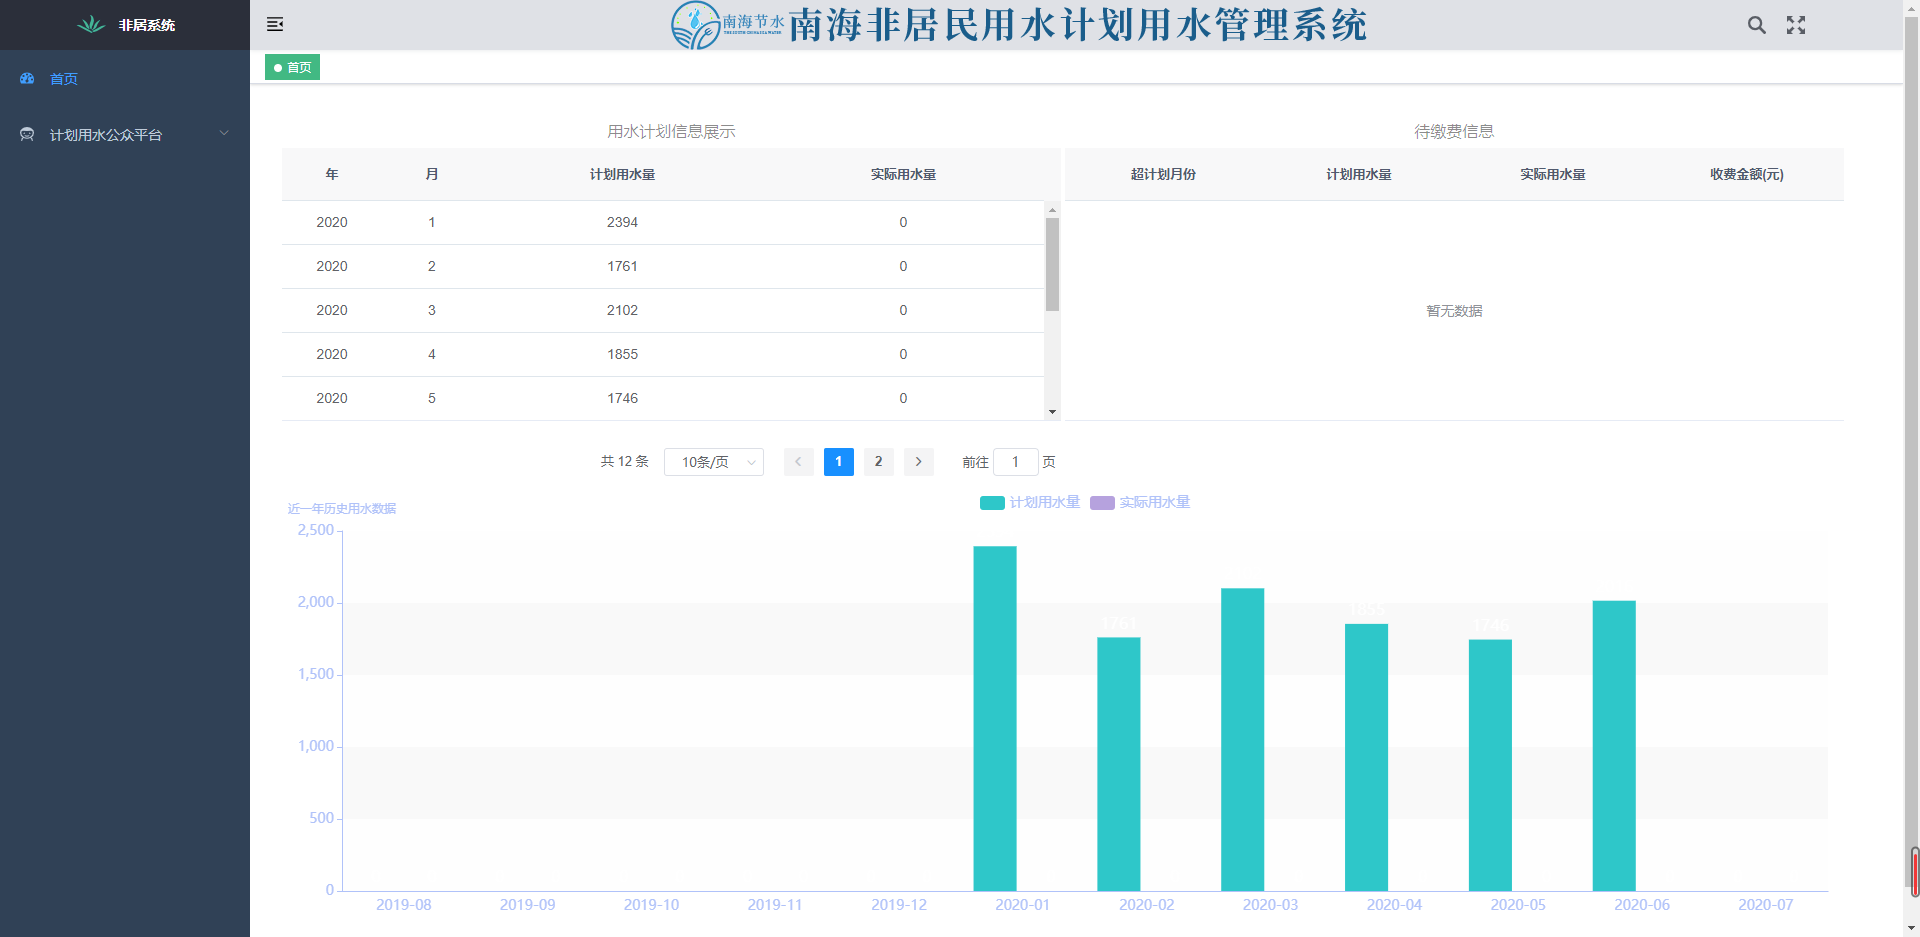This screenshot has width=1920, height=937.
Task: Select the green 首页 tab
Action: pos(292,67)
